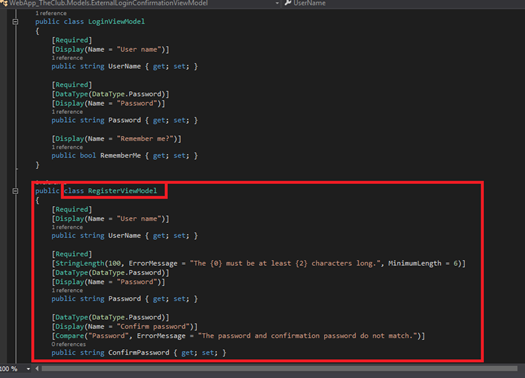Click the wrench icon beside UserName member

click(x=287, y=3)
